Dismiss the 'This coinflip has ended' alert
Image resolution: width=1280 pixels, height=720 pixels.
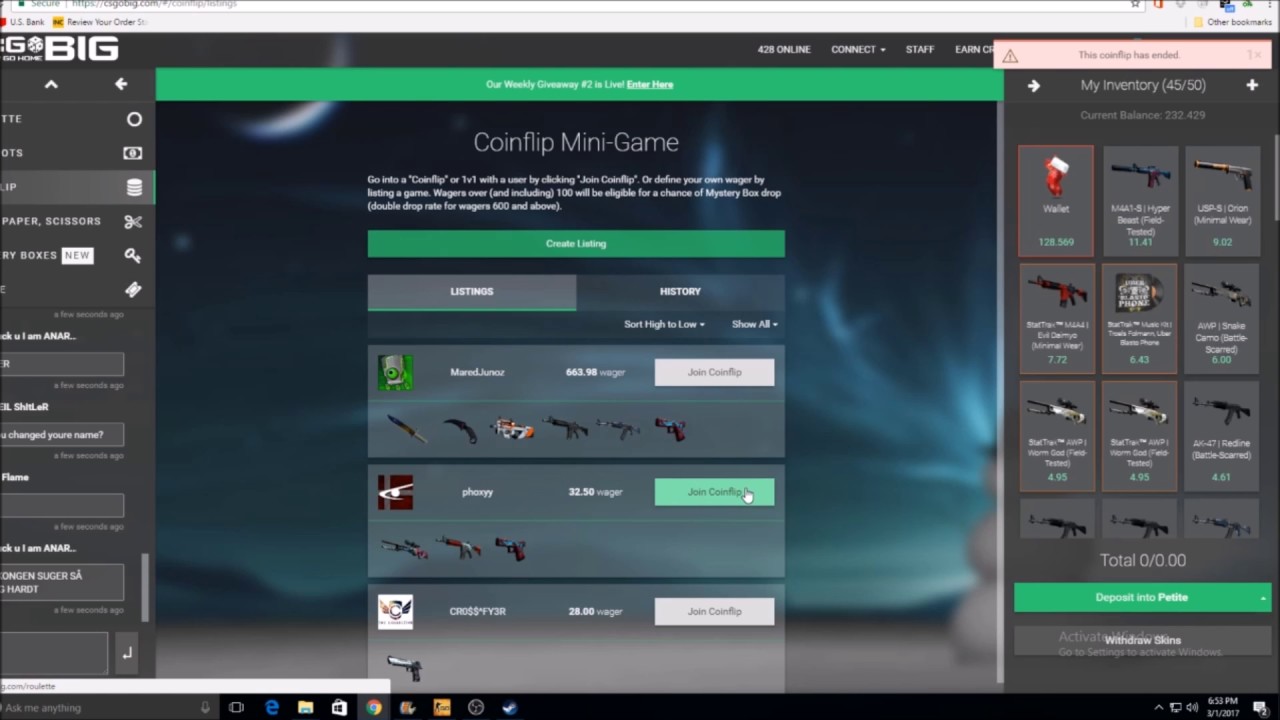tap(1255, 55)
